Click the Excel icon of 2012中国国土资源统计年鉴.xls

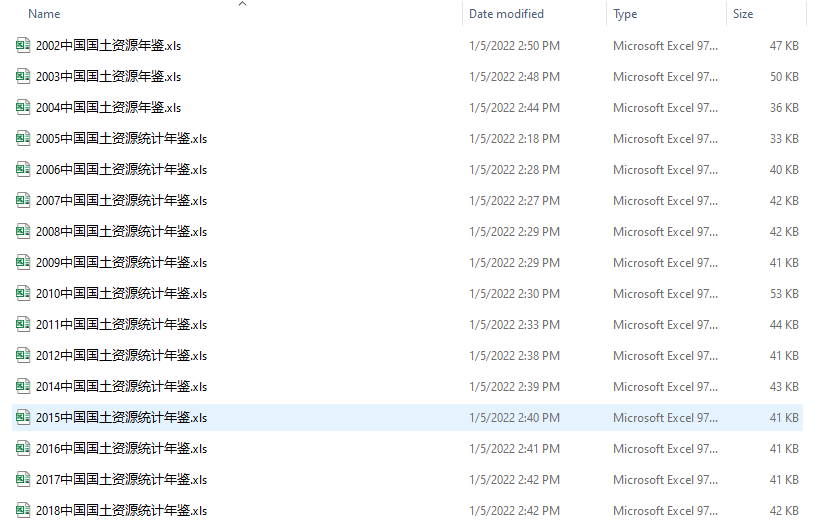22,355
